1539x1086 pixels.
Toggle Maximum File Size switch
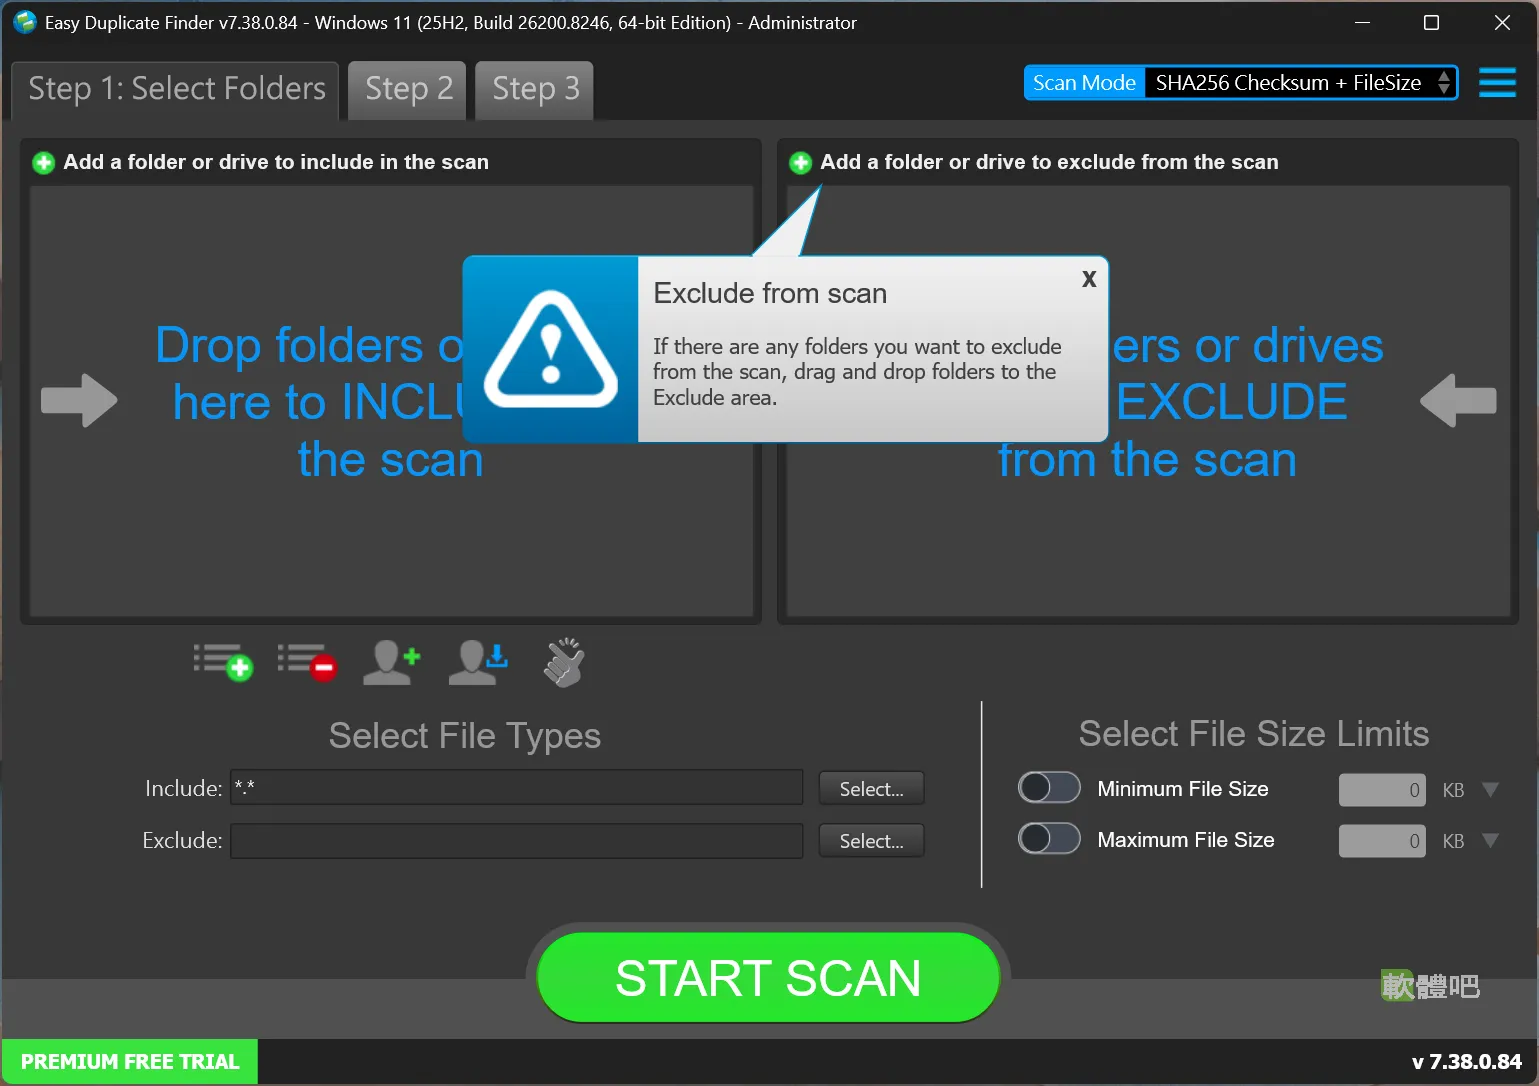pos(1049,838)
